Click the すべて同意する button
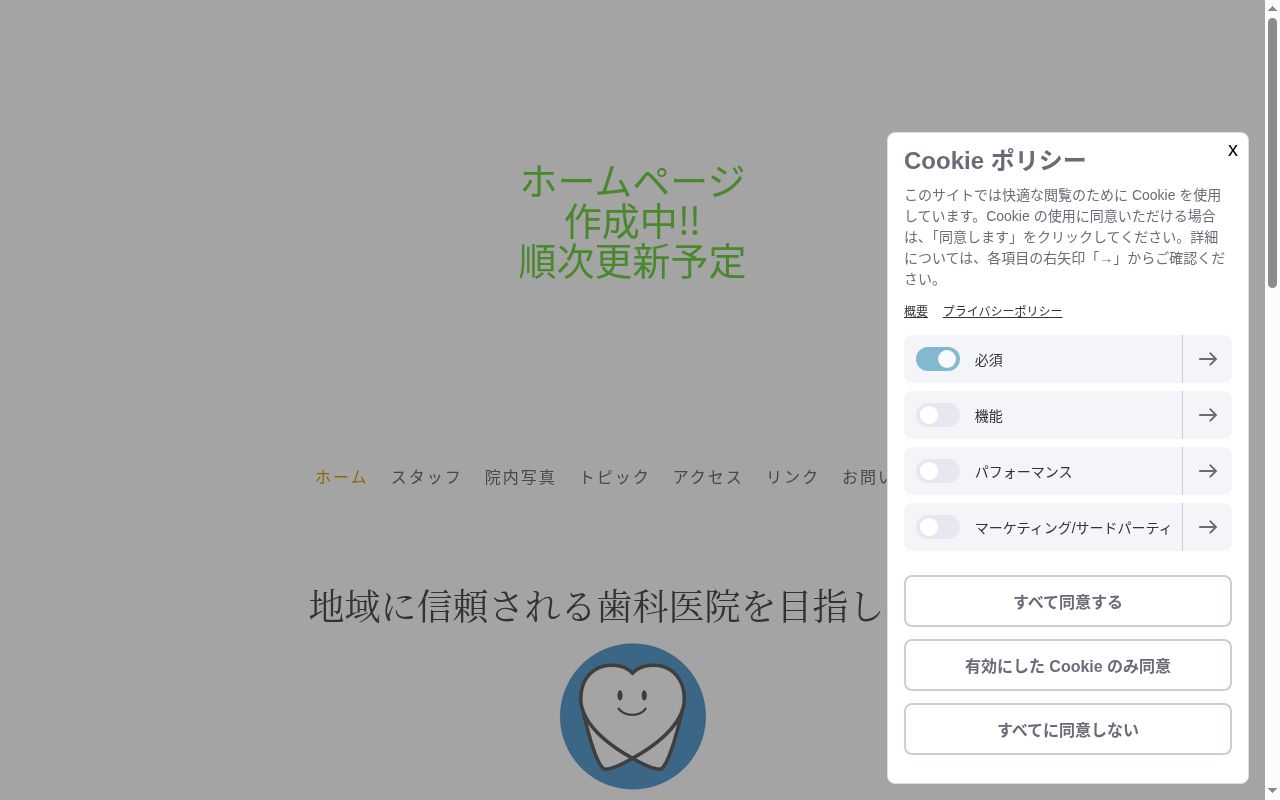This screenshot has width=1280, height=800. [1068, 601]
